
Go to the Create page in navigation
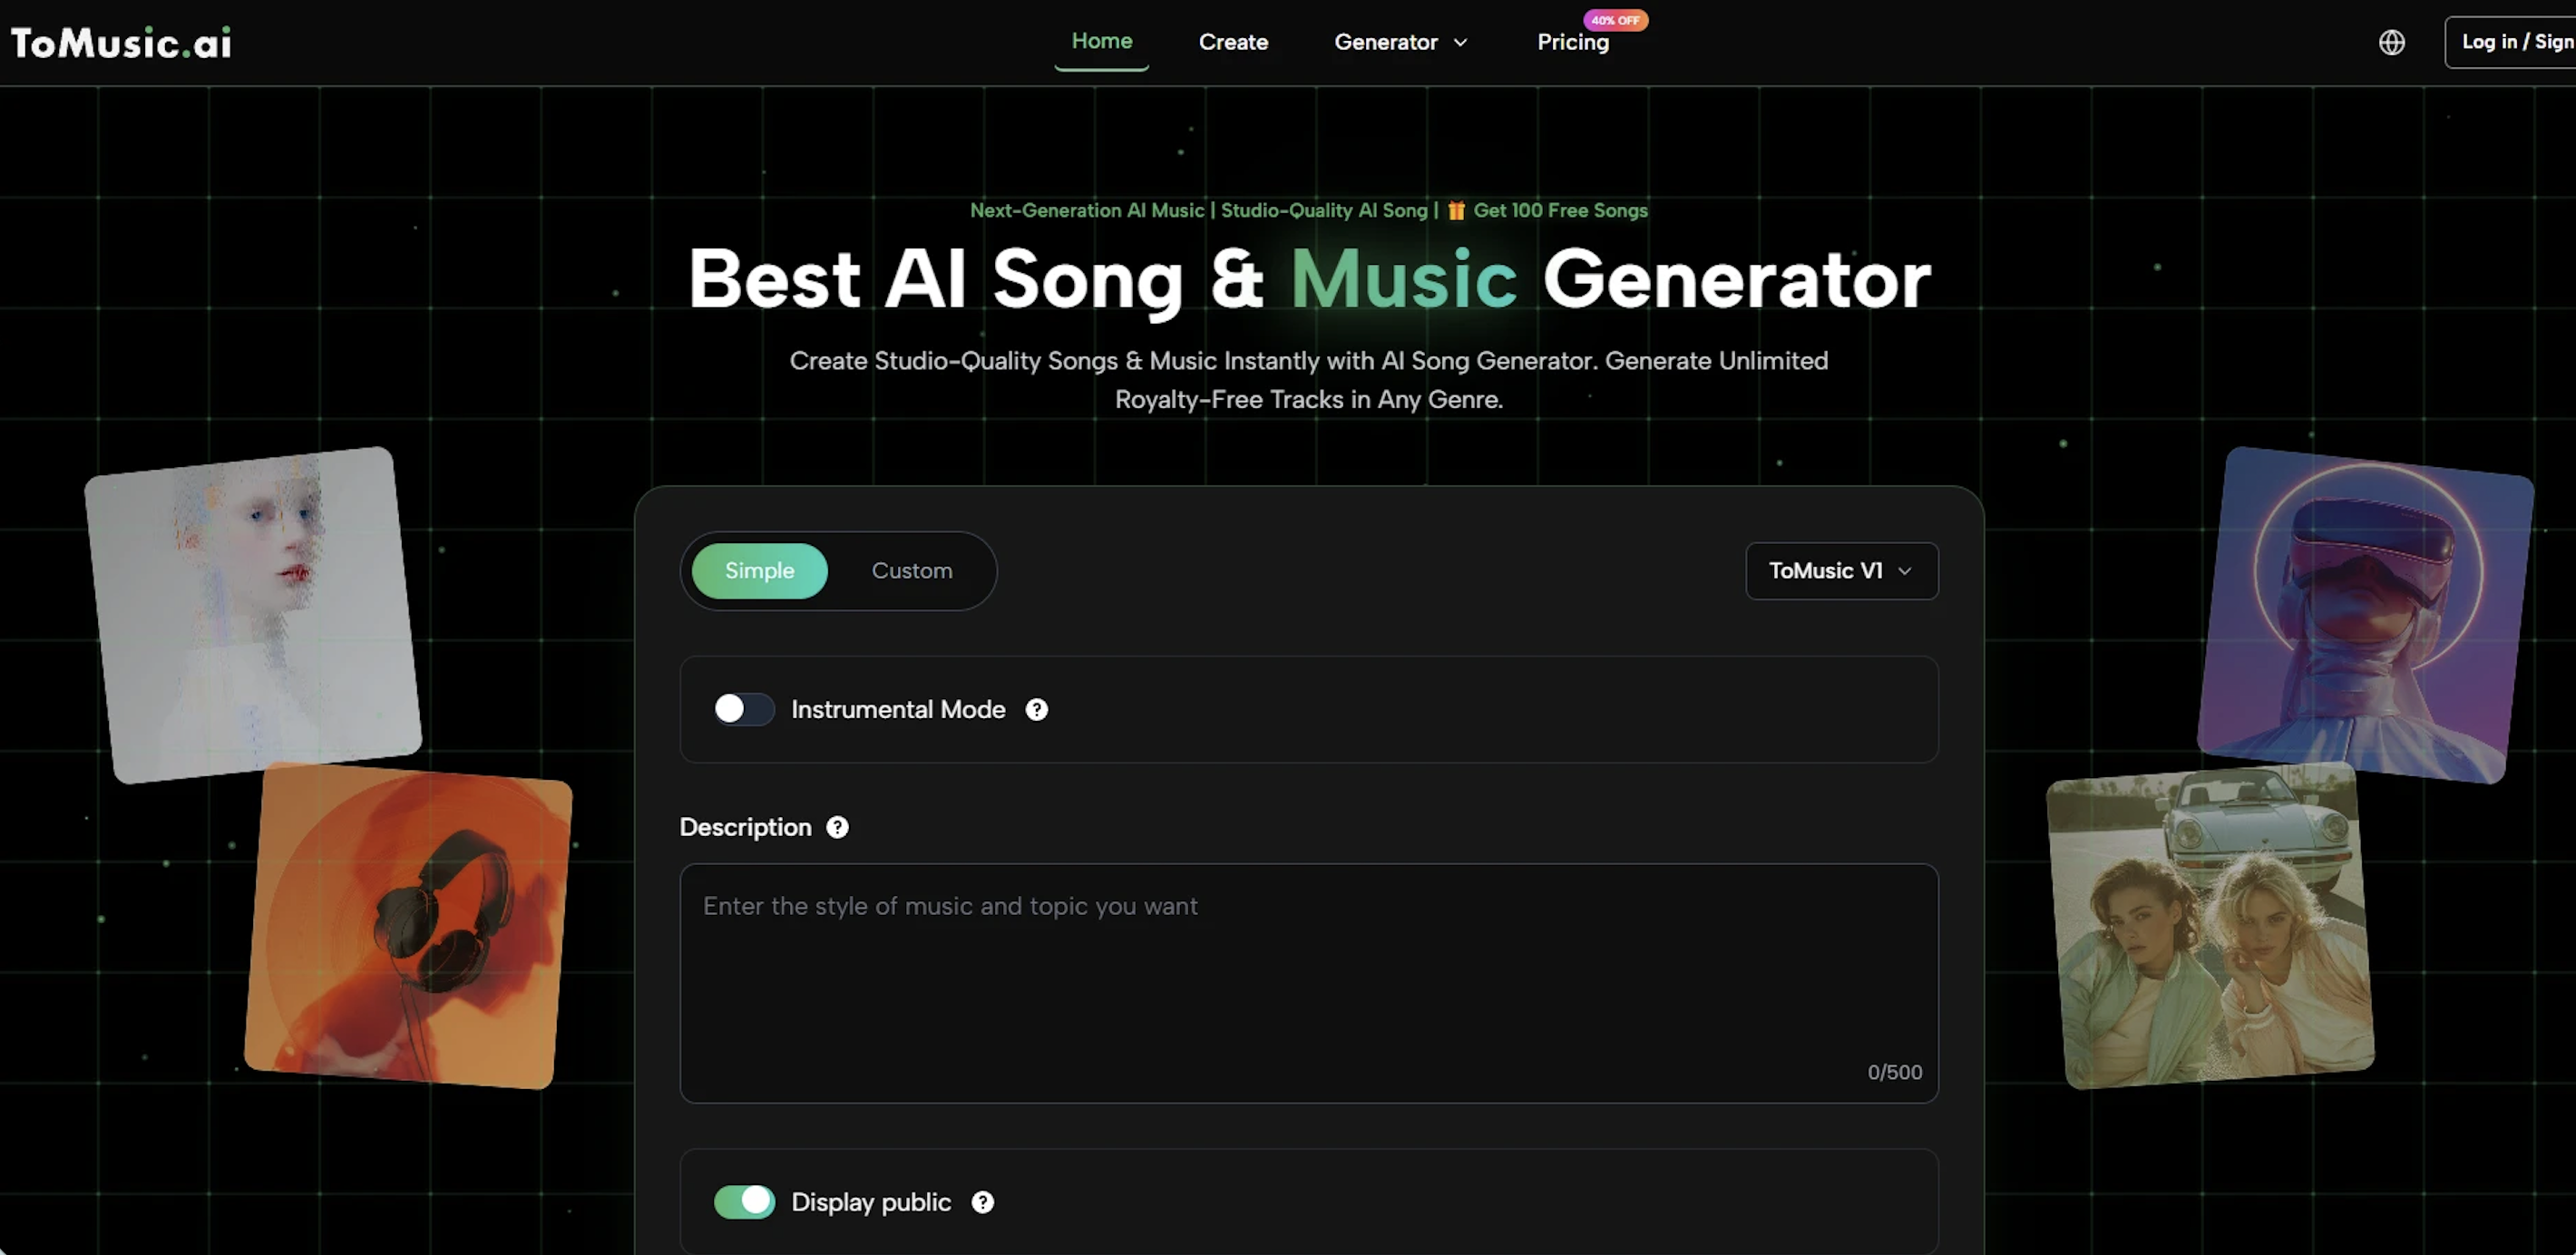pyautogui.click(x=1233, y=42)
